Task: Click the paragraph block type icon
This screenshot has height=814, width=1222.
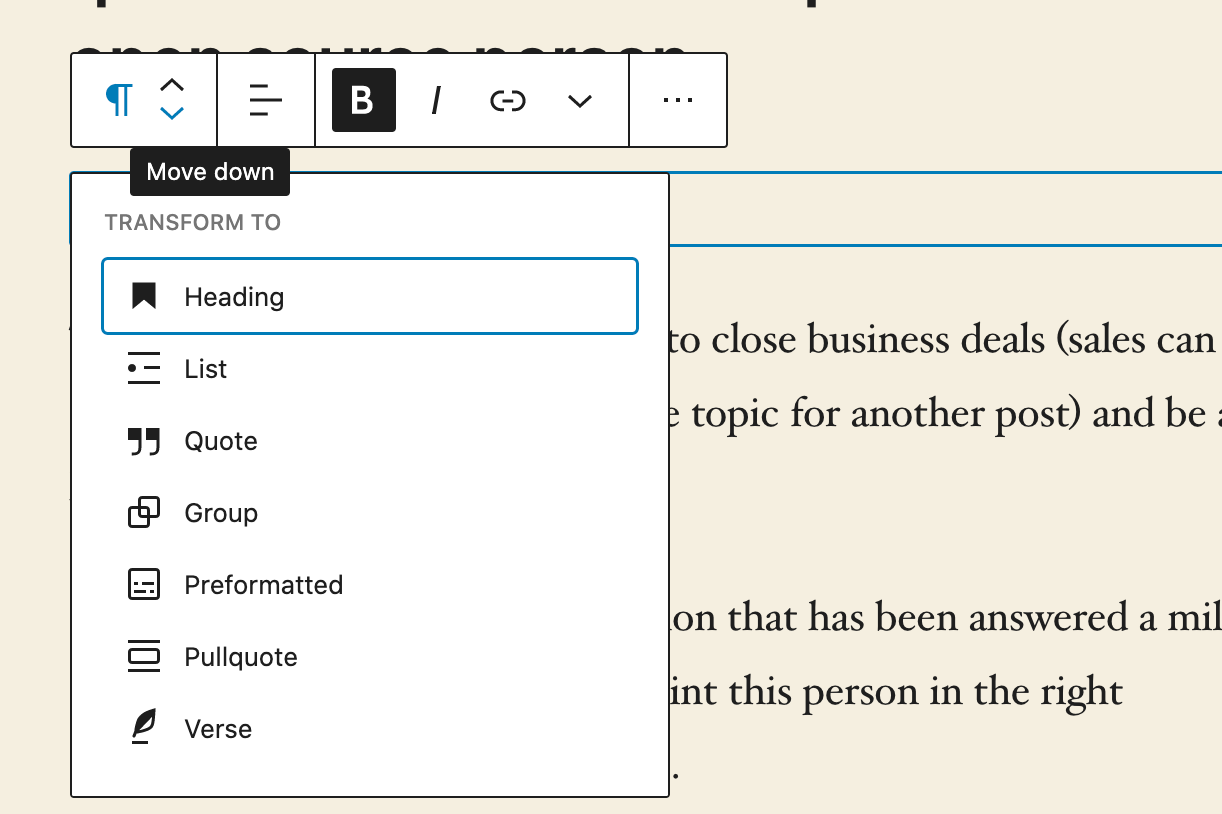Action: click(x=119, y=100)
